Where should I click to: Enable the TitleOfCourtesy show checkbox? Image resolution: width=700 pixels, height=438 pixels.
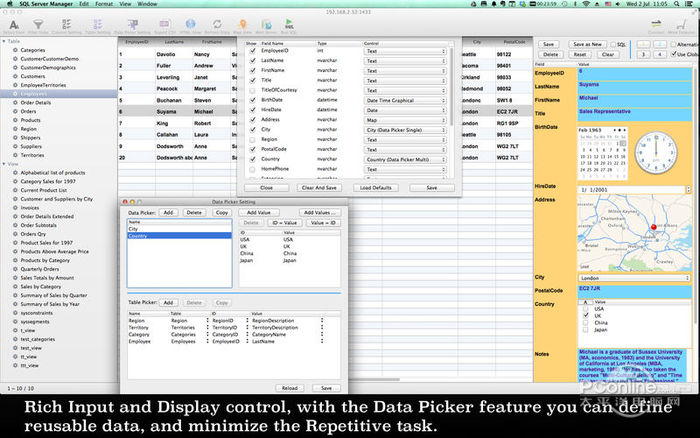252,91
